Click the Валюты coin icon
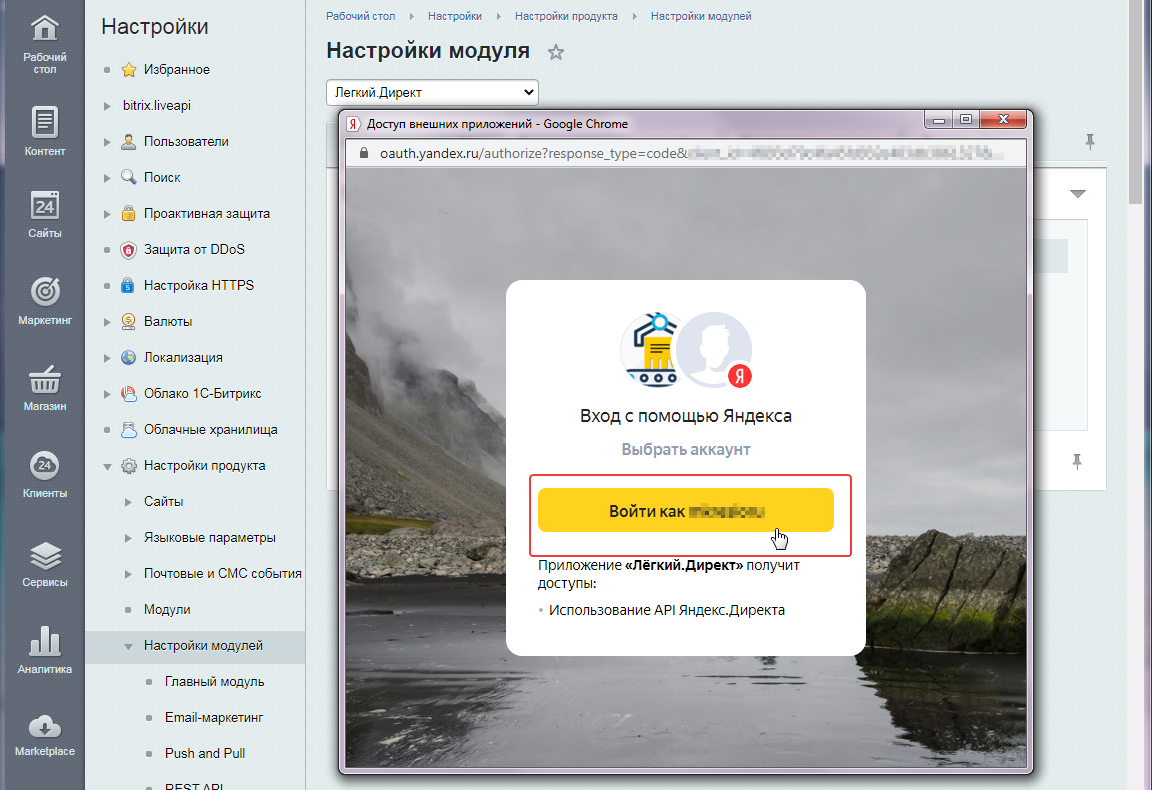Screen dimensions: 1152x790 129,321
